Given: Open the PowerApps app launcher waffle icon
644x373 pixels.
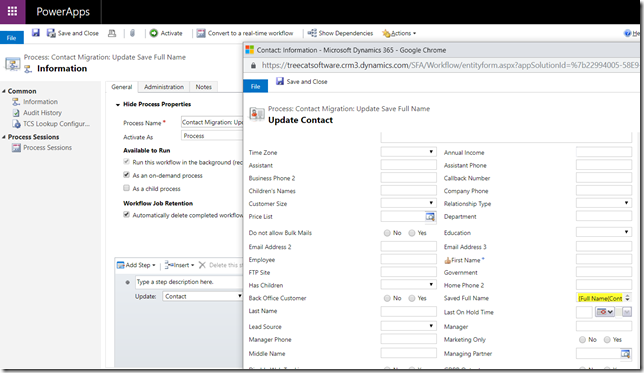Looking at the screenshot, I should tap(12, 12).
